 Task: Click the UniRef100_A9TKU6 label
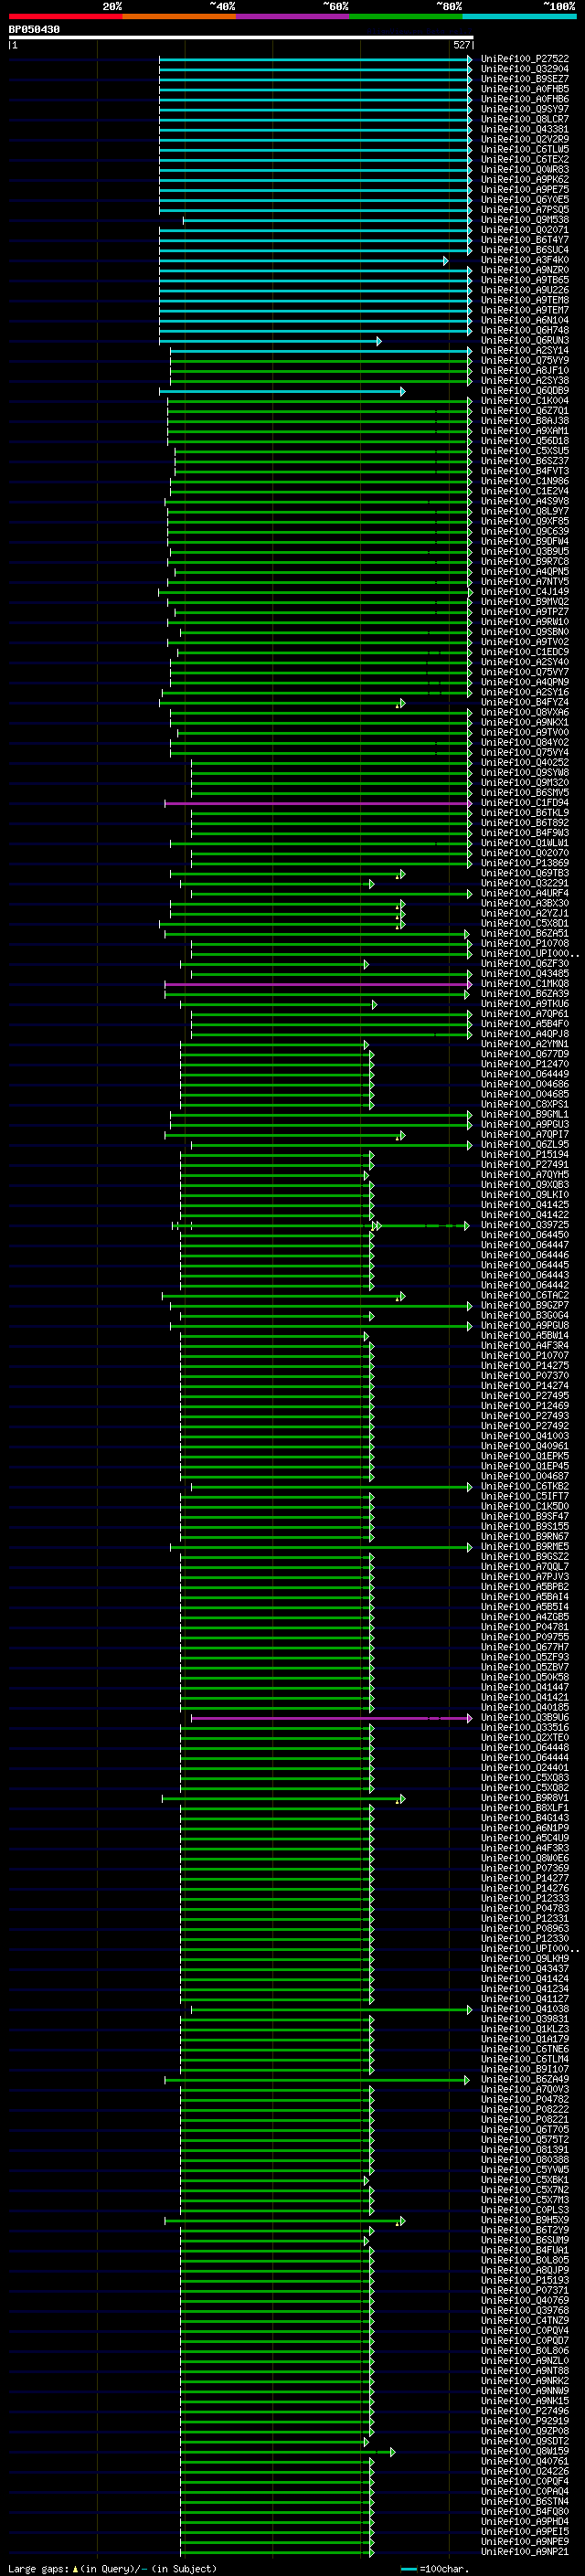[x=525, y=1004]
